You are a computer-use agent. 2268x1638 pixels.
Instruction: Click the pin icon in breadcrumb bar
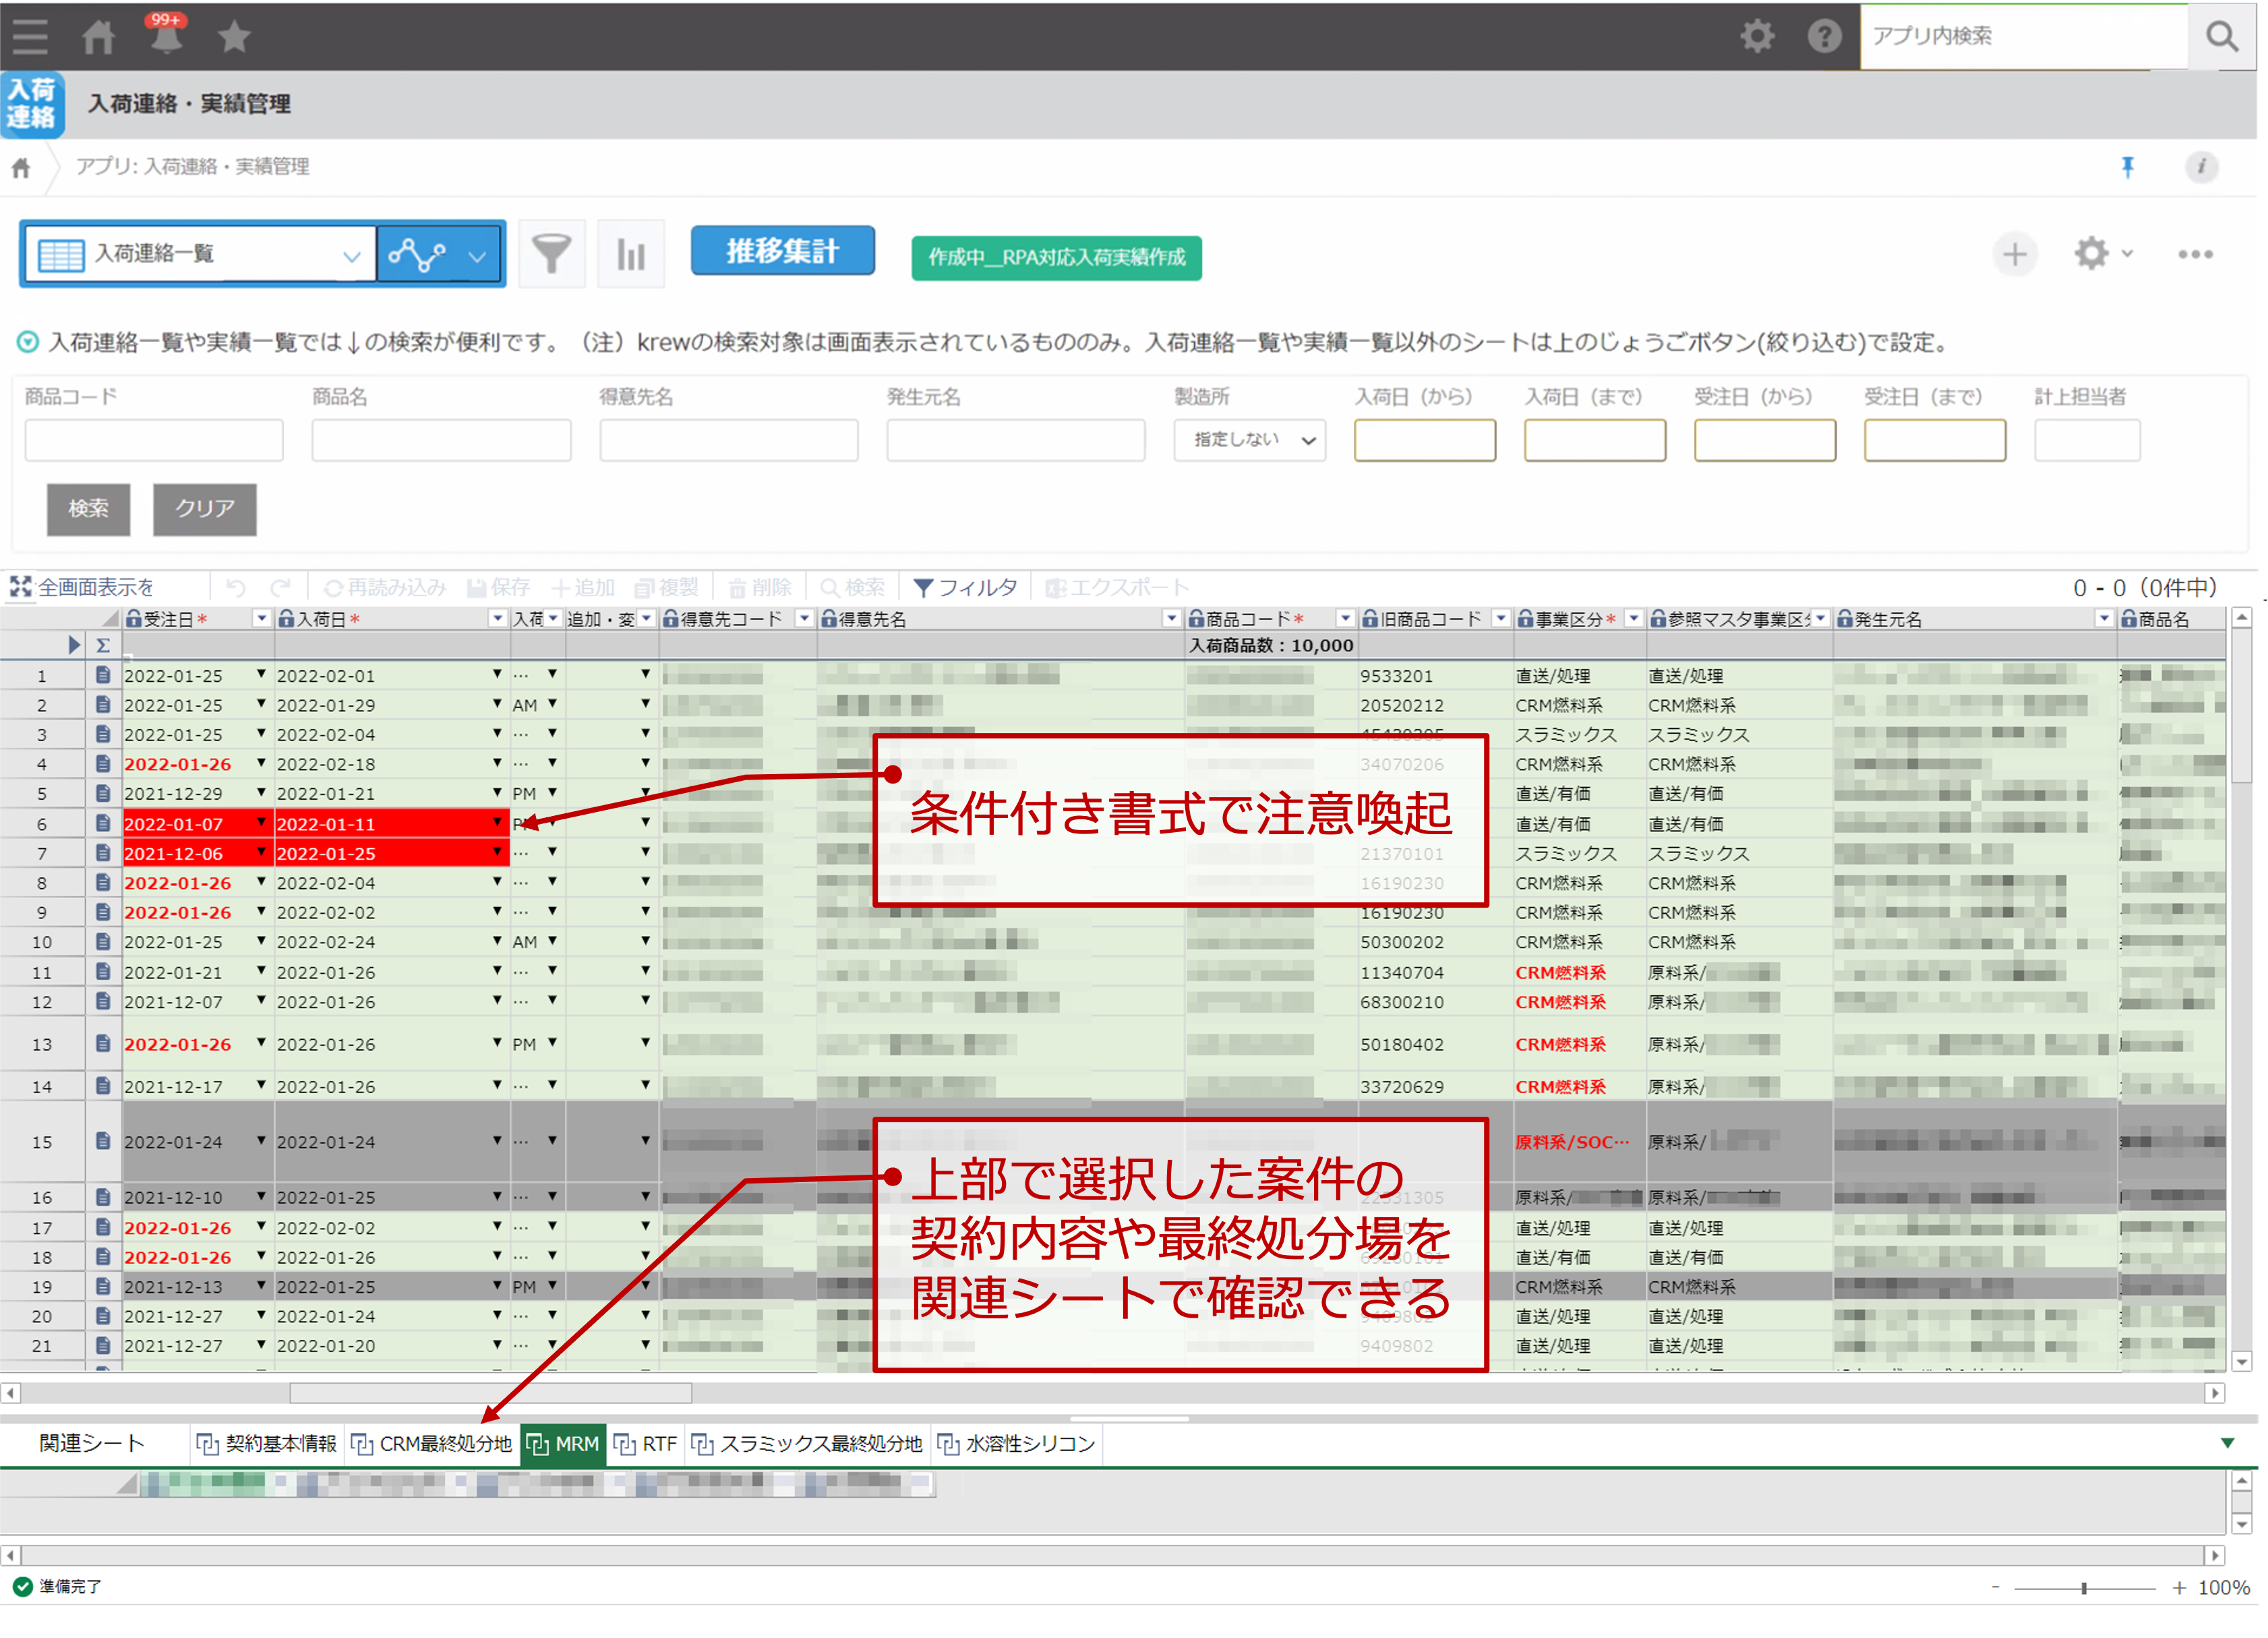tap(2127, 167)
